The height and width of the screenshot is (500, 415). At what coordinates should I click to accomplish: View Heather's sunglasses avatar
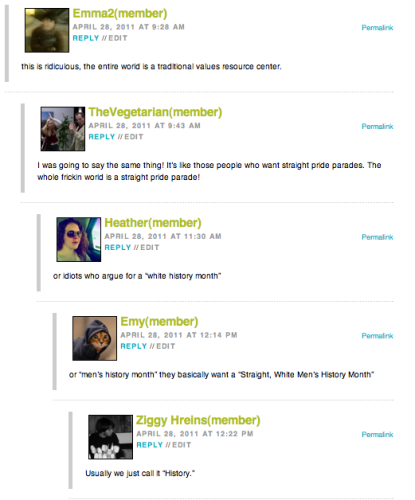pos(79,239)
